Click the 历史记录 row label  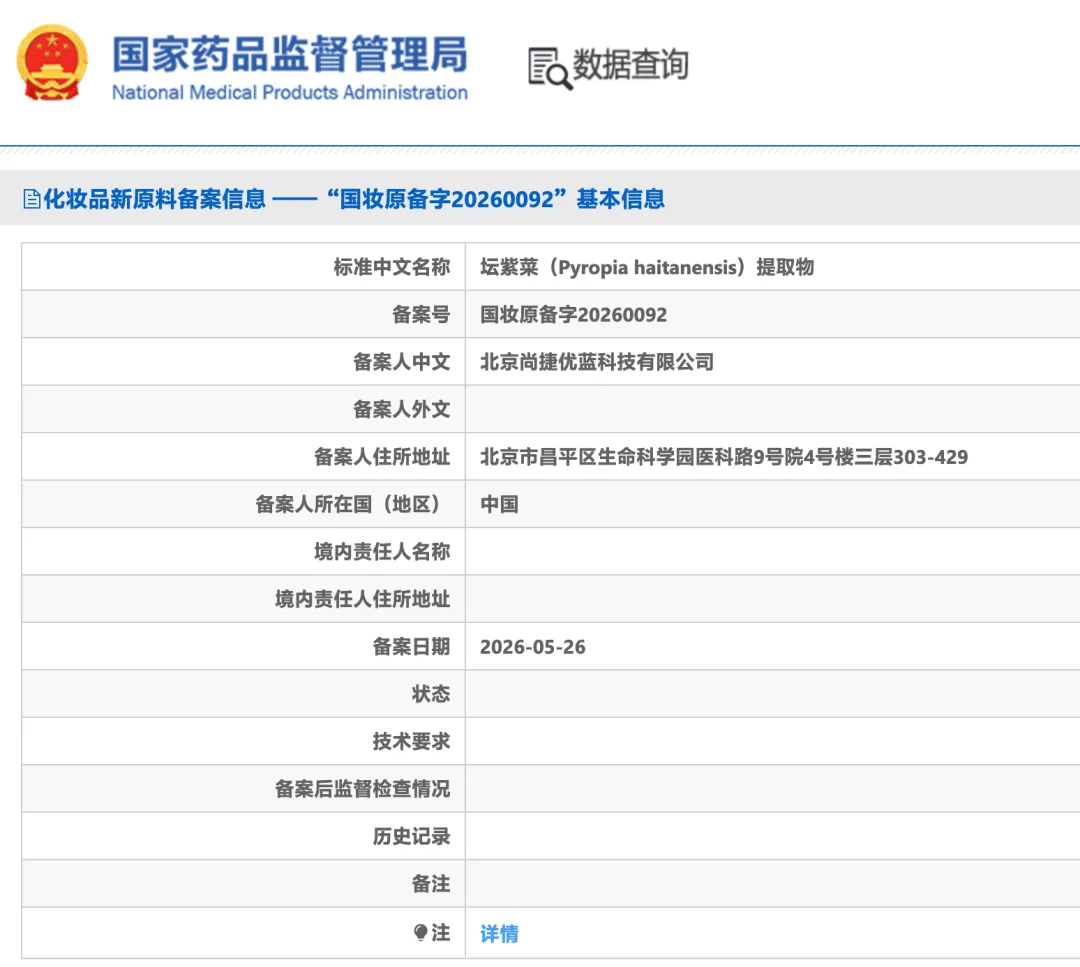click(411, 836)
